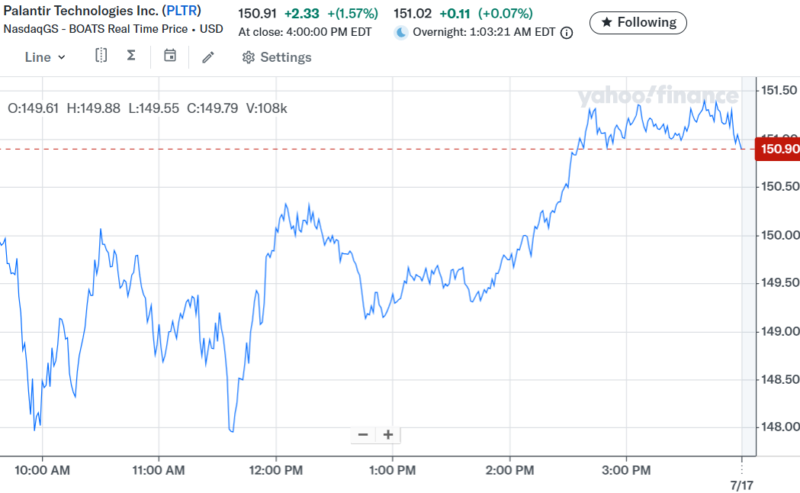Click the comparison icon in the toolbar
Image resolution: width=800 pixels, height=493 pixels.
click(x=101, y=57)
